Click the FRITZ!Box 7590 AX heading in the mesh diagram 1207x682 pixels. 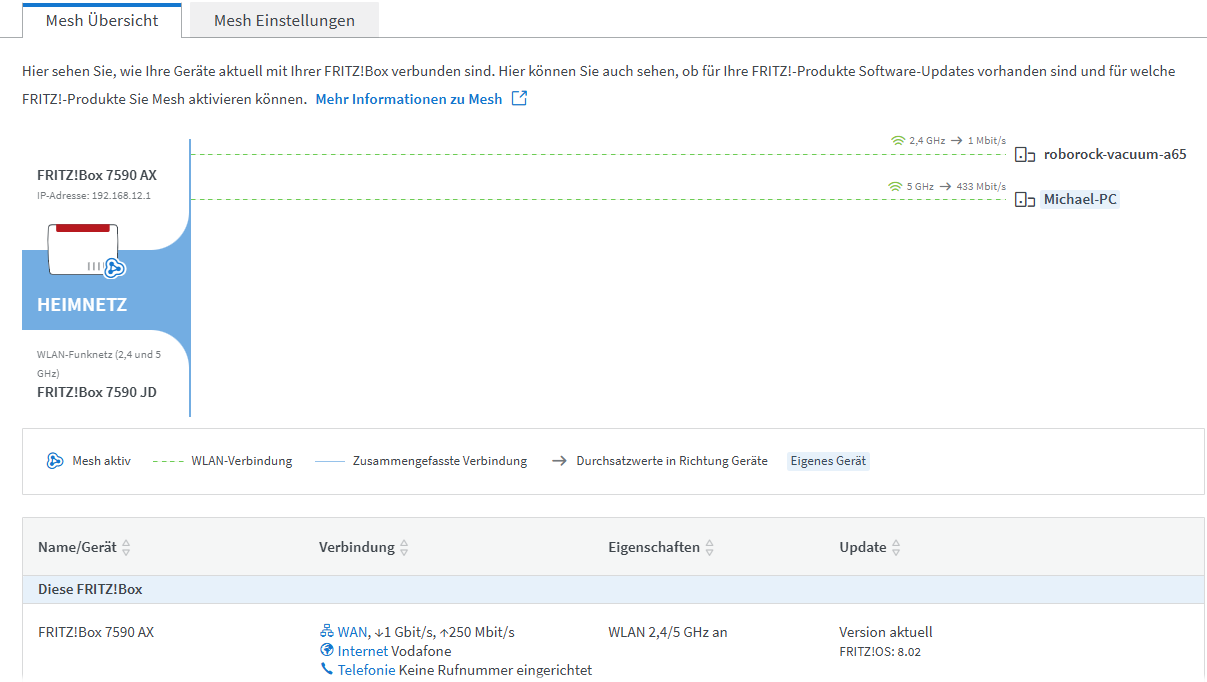pos(97,175)
